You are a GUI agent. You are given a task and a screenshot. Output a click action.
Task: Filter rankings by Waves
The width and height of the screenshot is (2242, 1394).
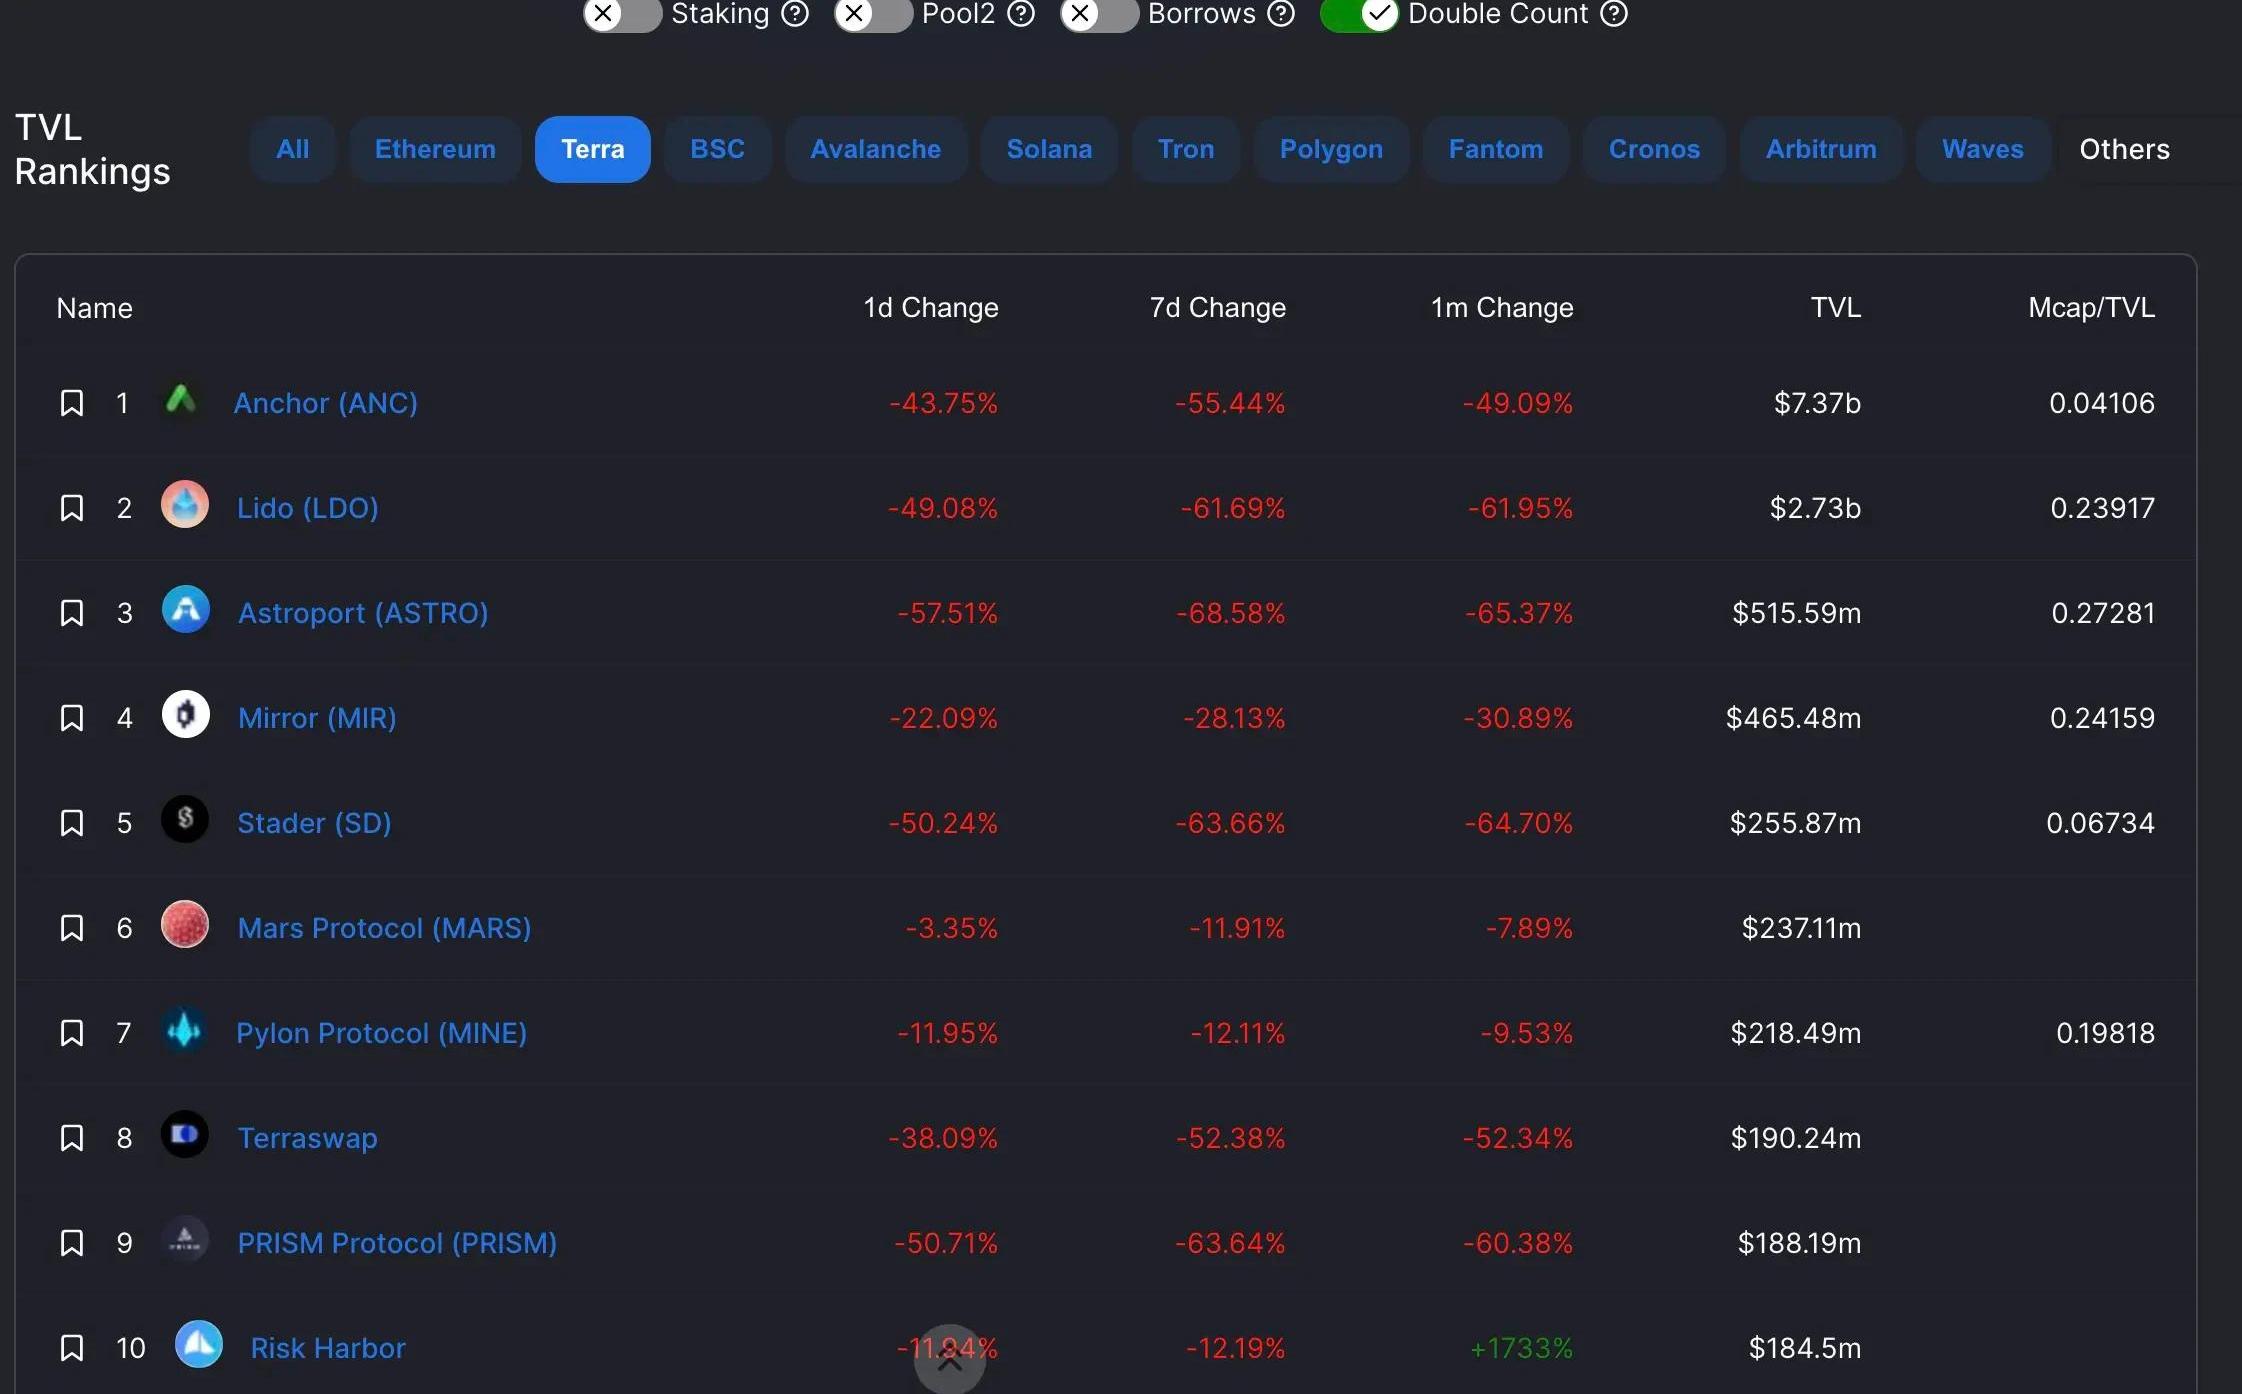(1983, 150)
